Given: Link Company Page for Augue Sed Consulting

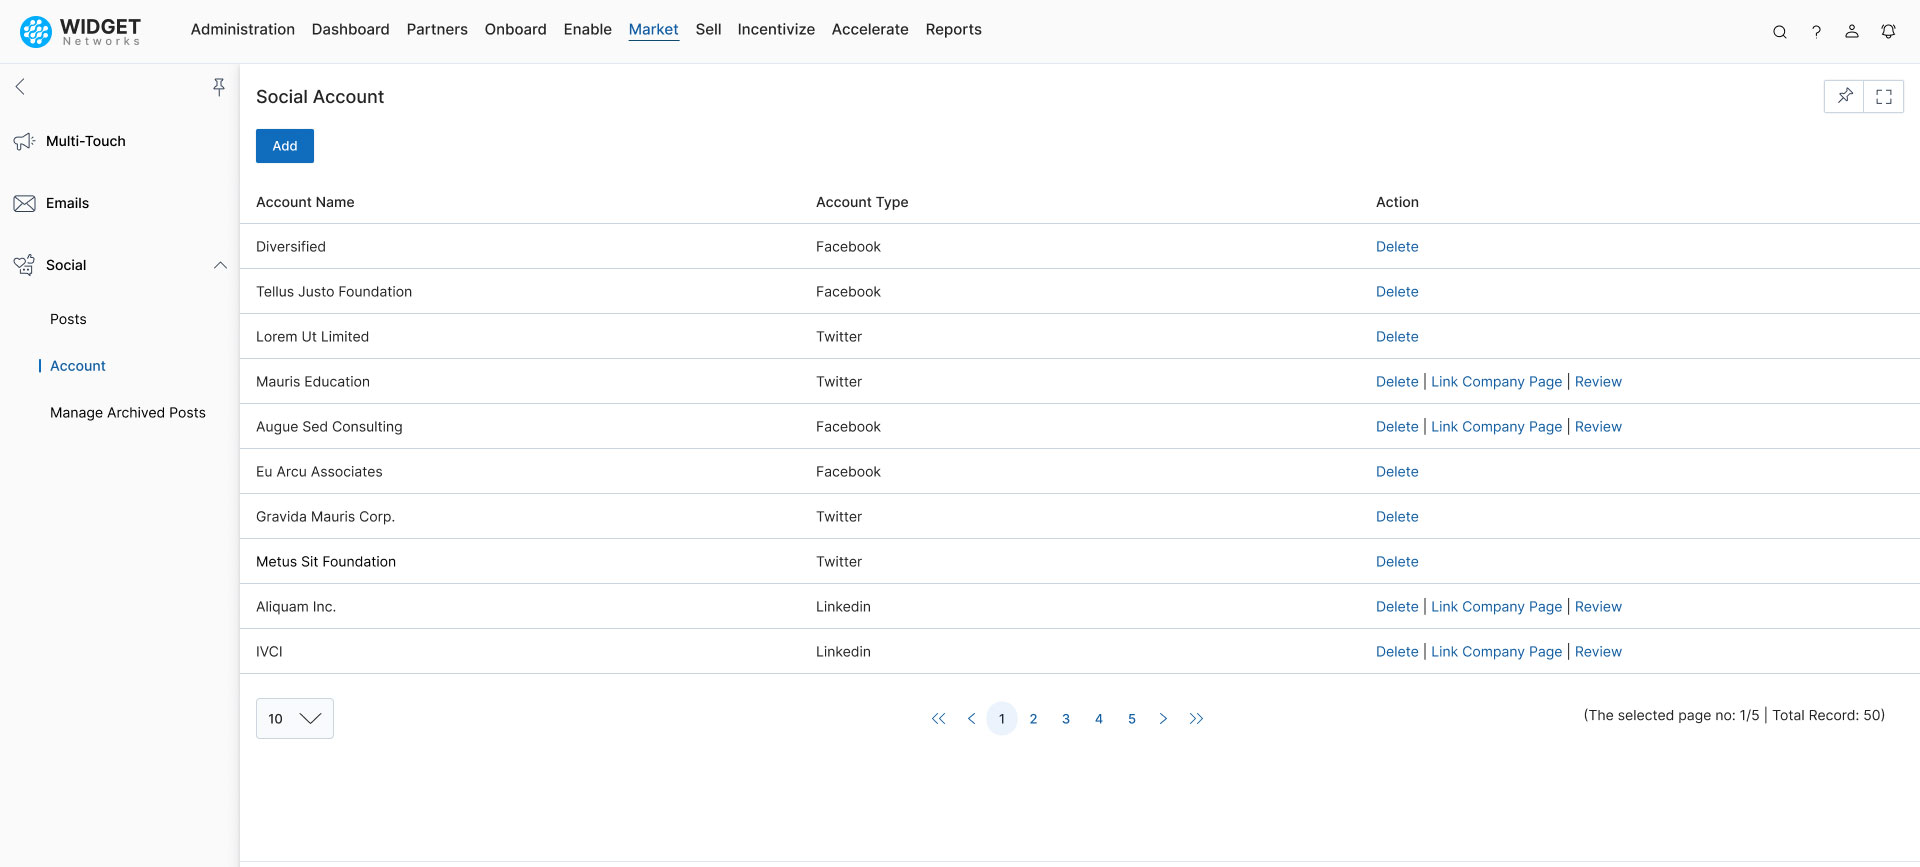Looking at the screenshot, I should point(1497,427).
